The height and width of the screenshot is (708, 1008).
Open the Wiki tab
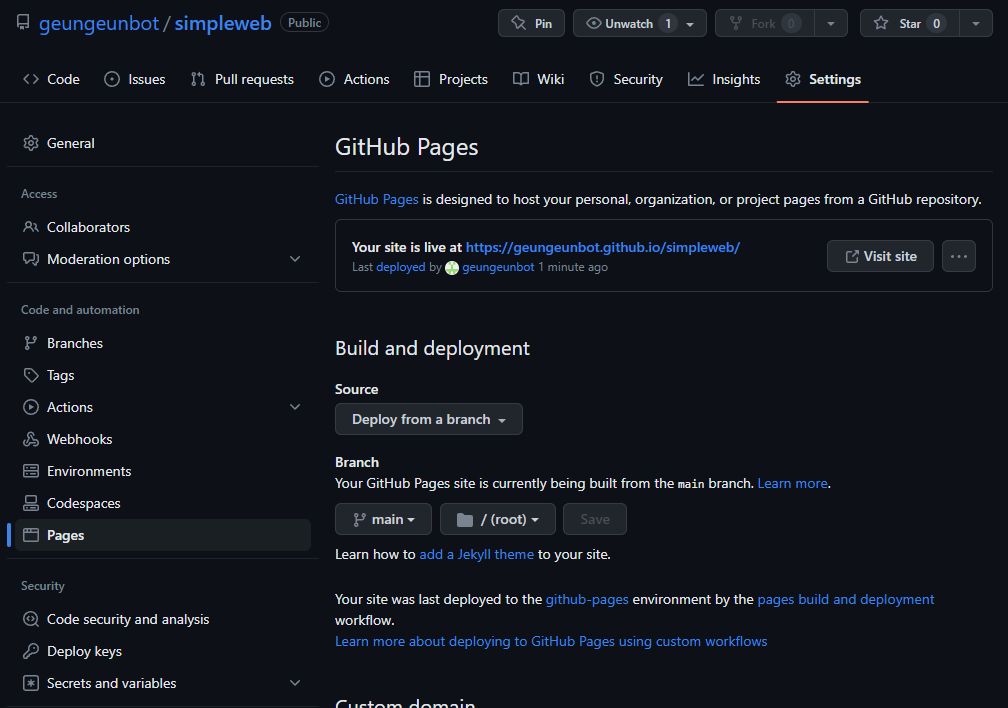pyautogui.click(x=539, y=79)
